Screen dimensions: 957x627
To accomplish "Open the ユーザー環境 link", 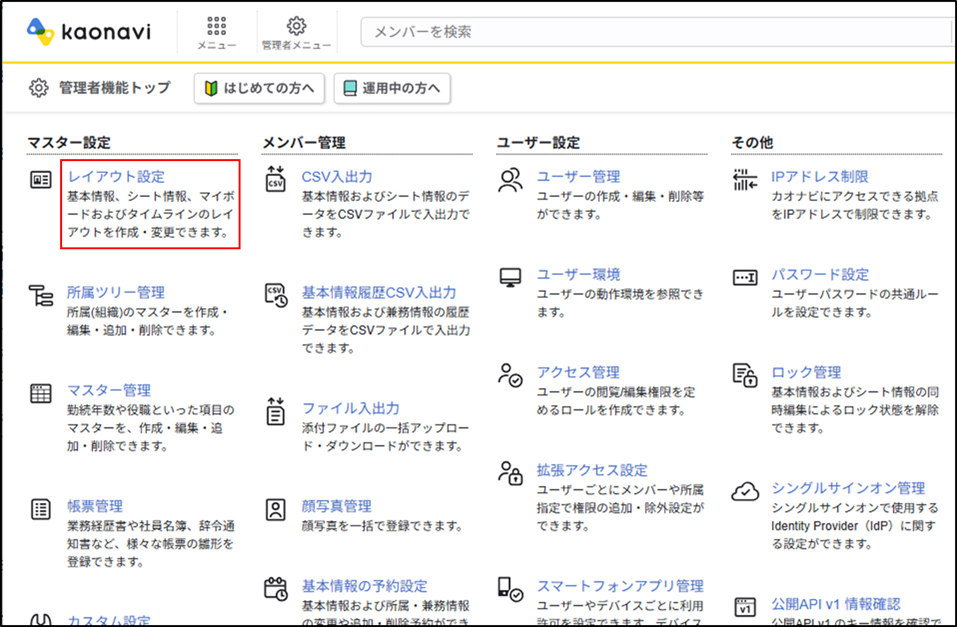I will pos(579,274).
